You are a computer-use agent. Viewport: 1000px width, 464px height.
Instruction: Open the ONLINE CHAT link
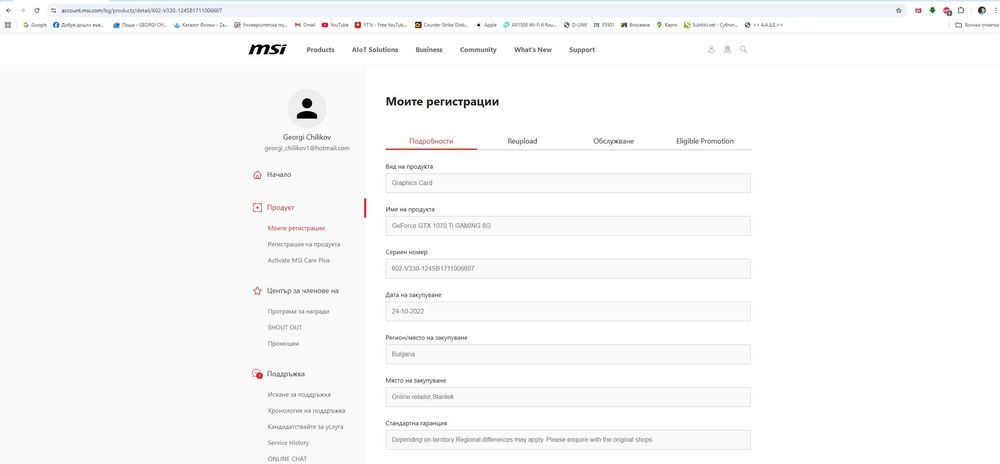click(288, 459)
